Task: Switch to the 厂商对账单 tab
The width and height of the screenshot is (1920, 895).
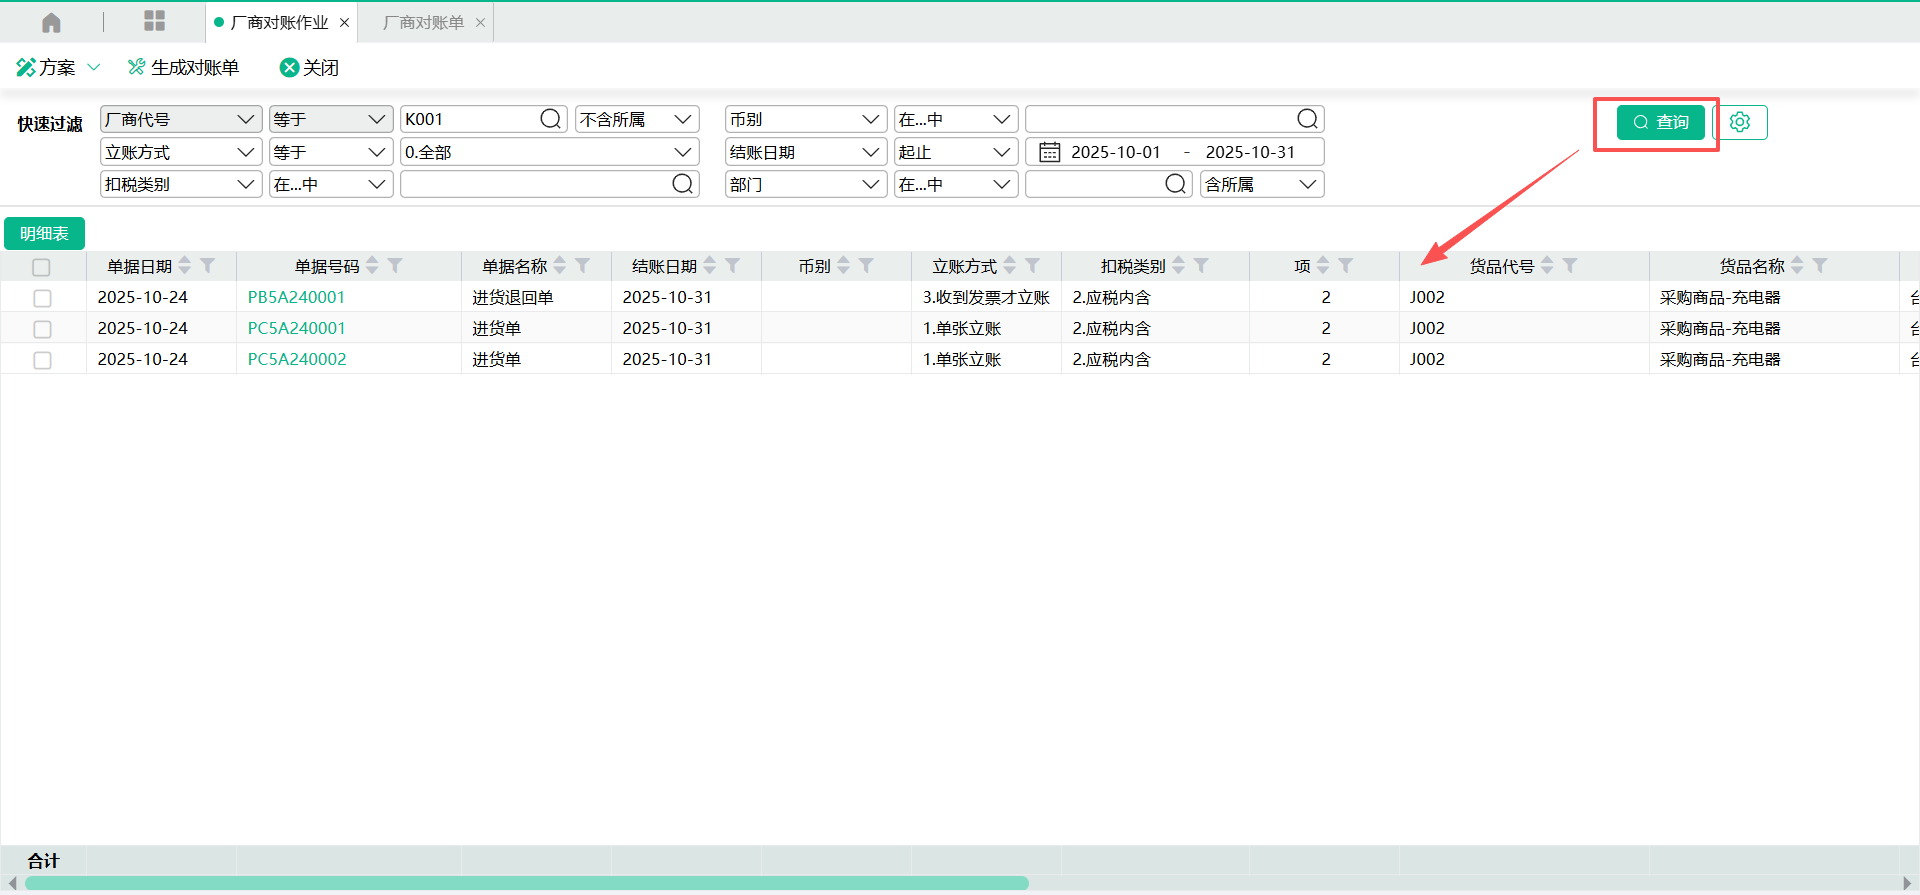Action: click(x=423, y=22)
